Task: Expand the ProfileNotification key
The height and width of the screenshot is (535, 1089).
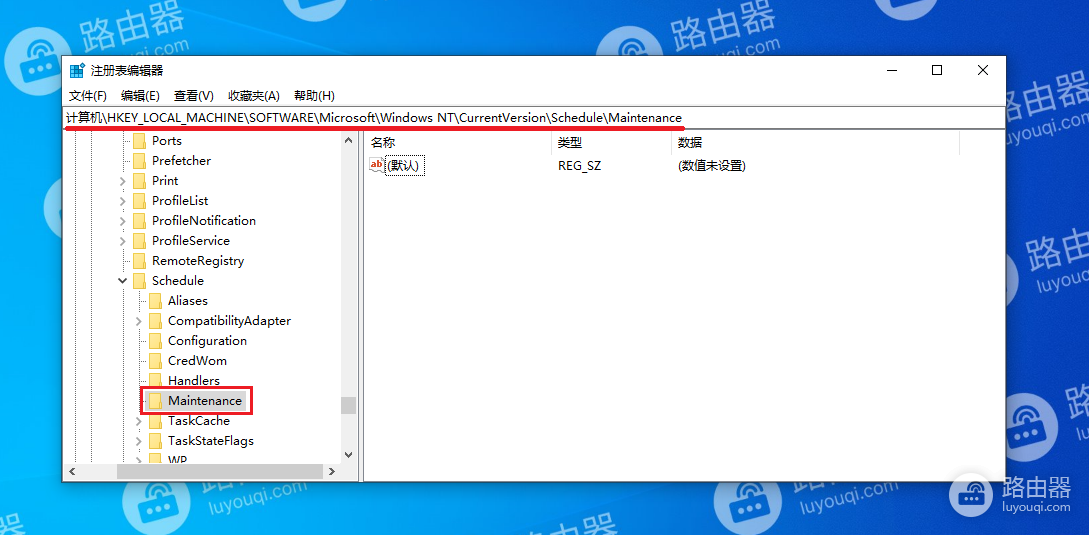Action: pos(123,222)
